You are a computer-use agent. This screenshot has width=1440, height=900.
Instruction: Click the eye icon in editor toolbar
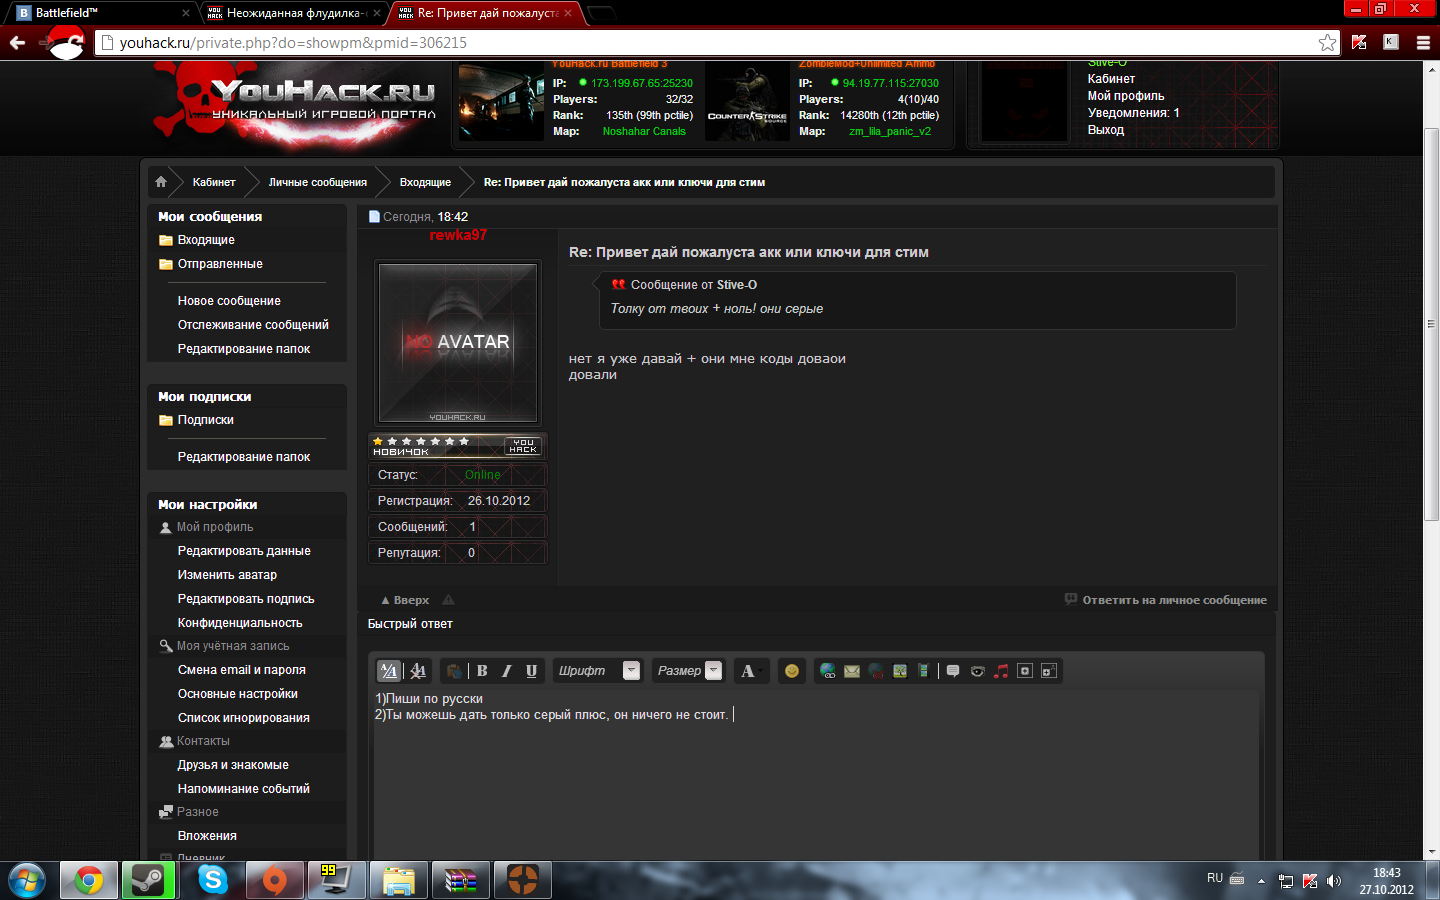pyautogui.click(x=977, y=671)
